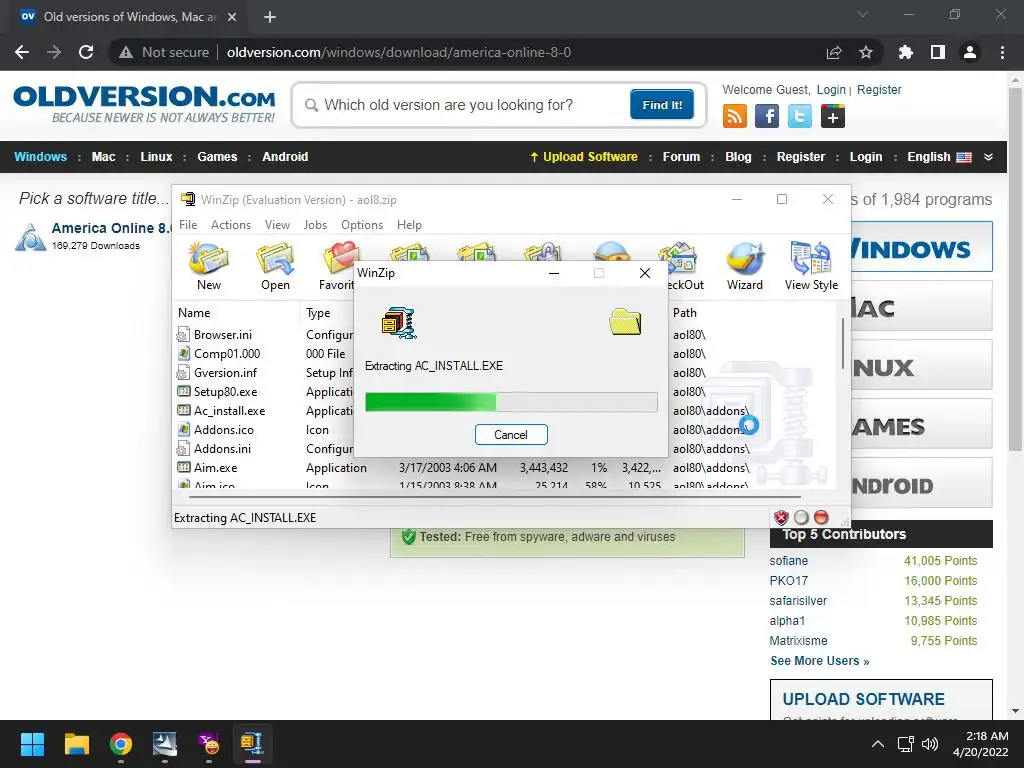Click the WinZip View Style toolbar icon
The image size is (1024, 768).
811,266
